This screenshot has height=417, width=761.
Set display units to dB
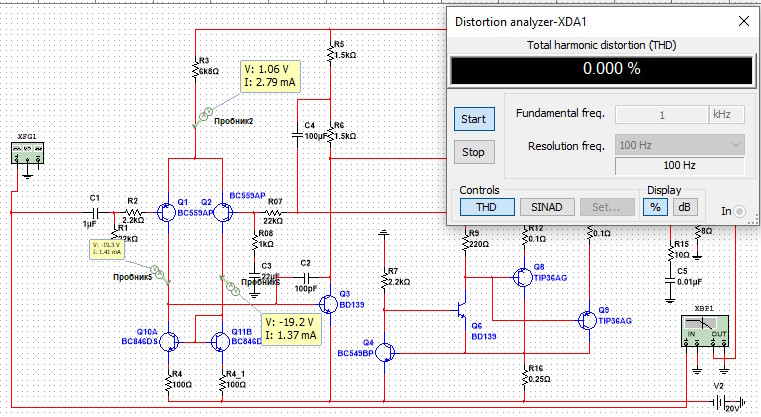coord(685,207)
